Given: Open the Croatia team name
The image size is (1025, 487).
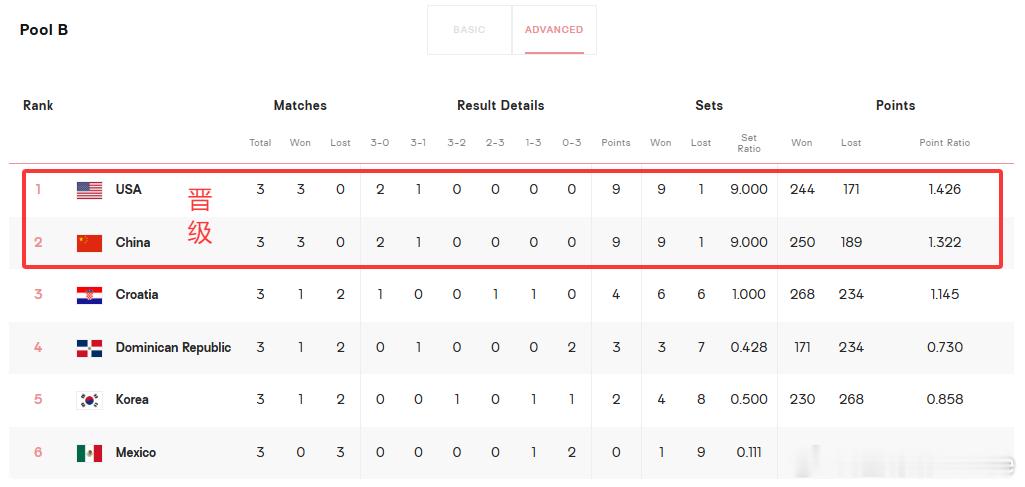Looking at the screenshot, I should coord(137,295).
